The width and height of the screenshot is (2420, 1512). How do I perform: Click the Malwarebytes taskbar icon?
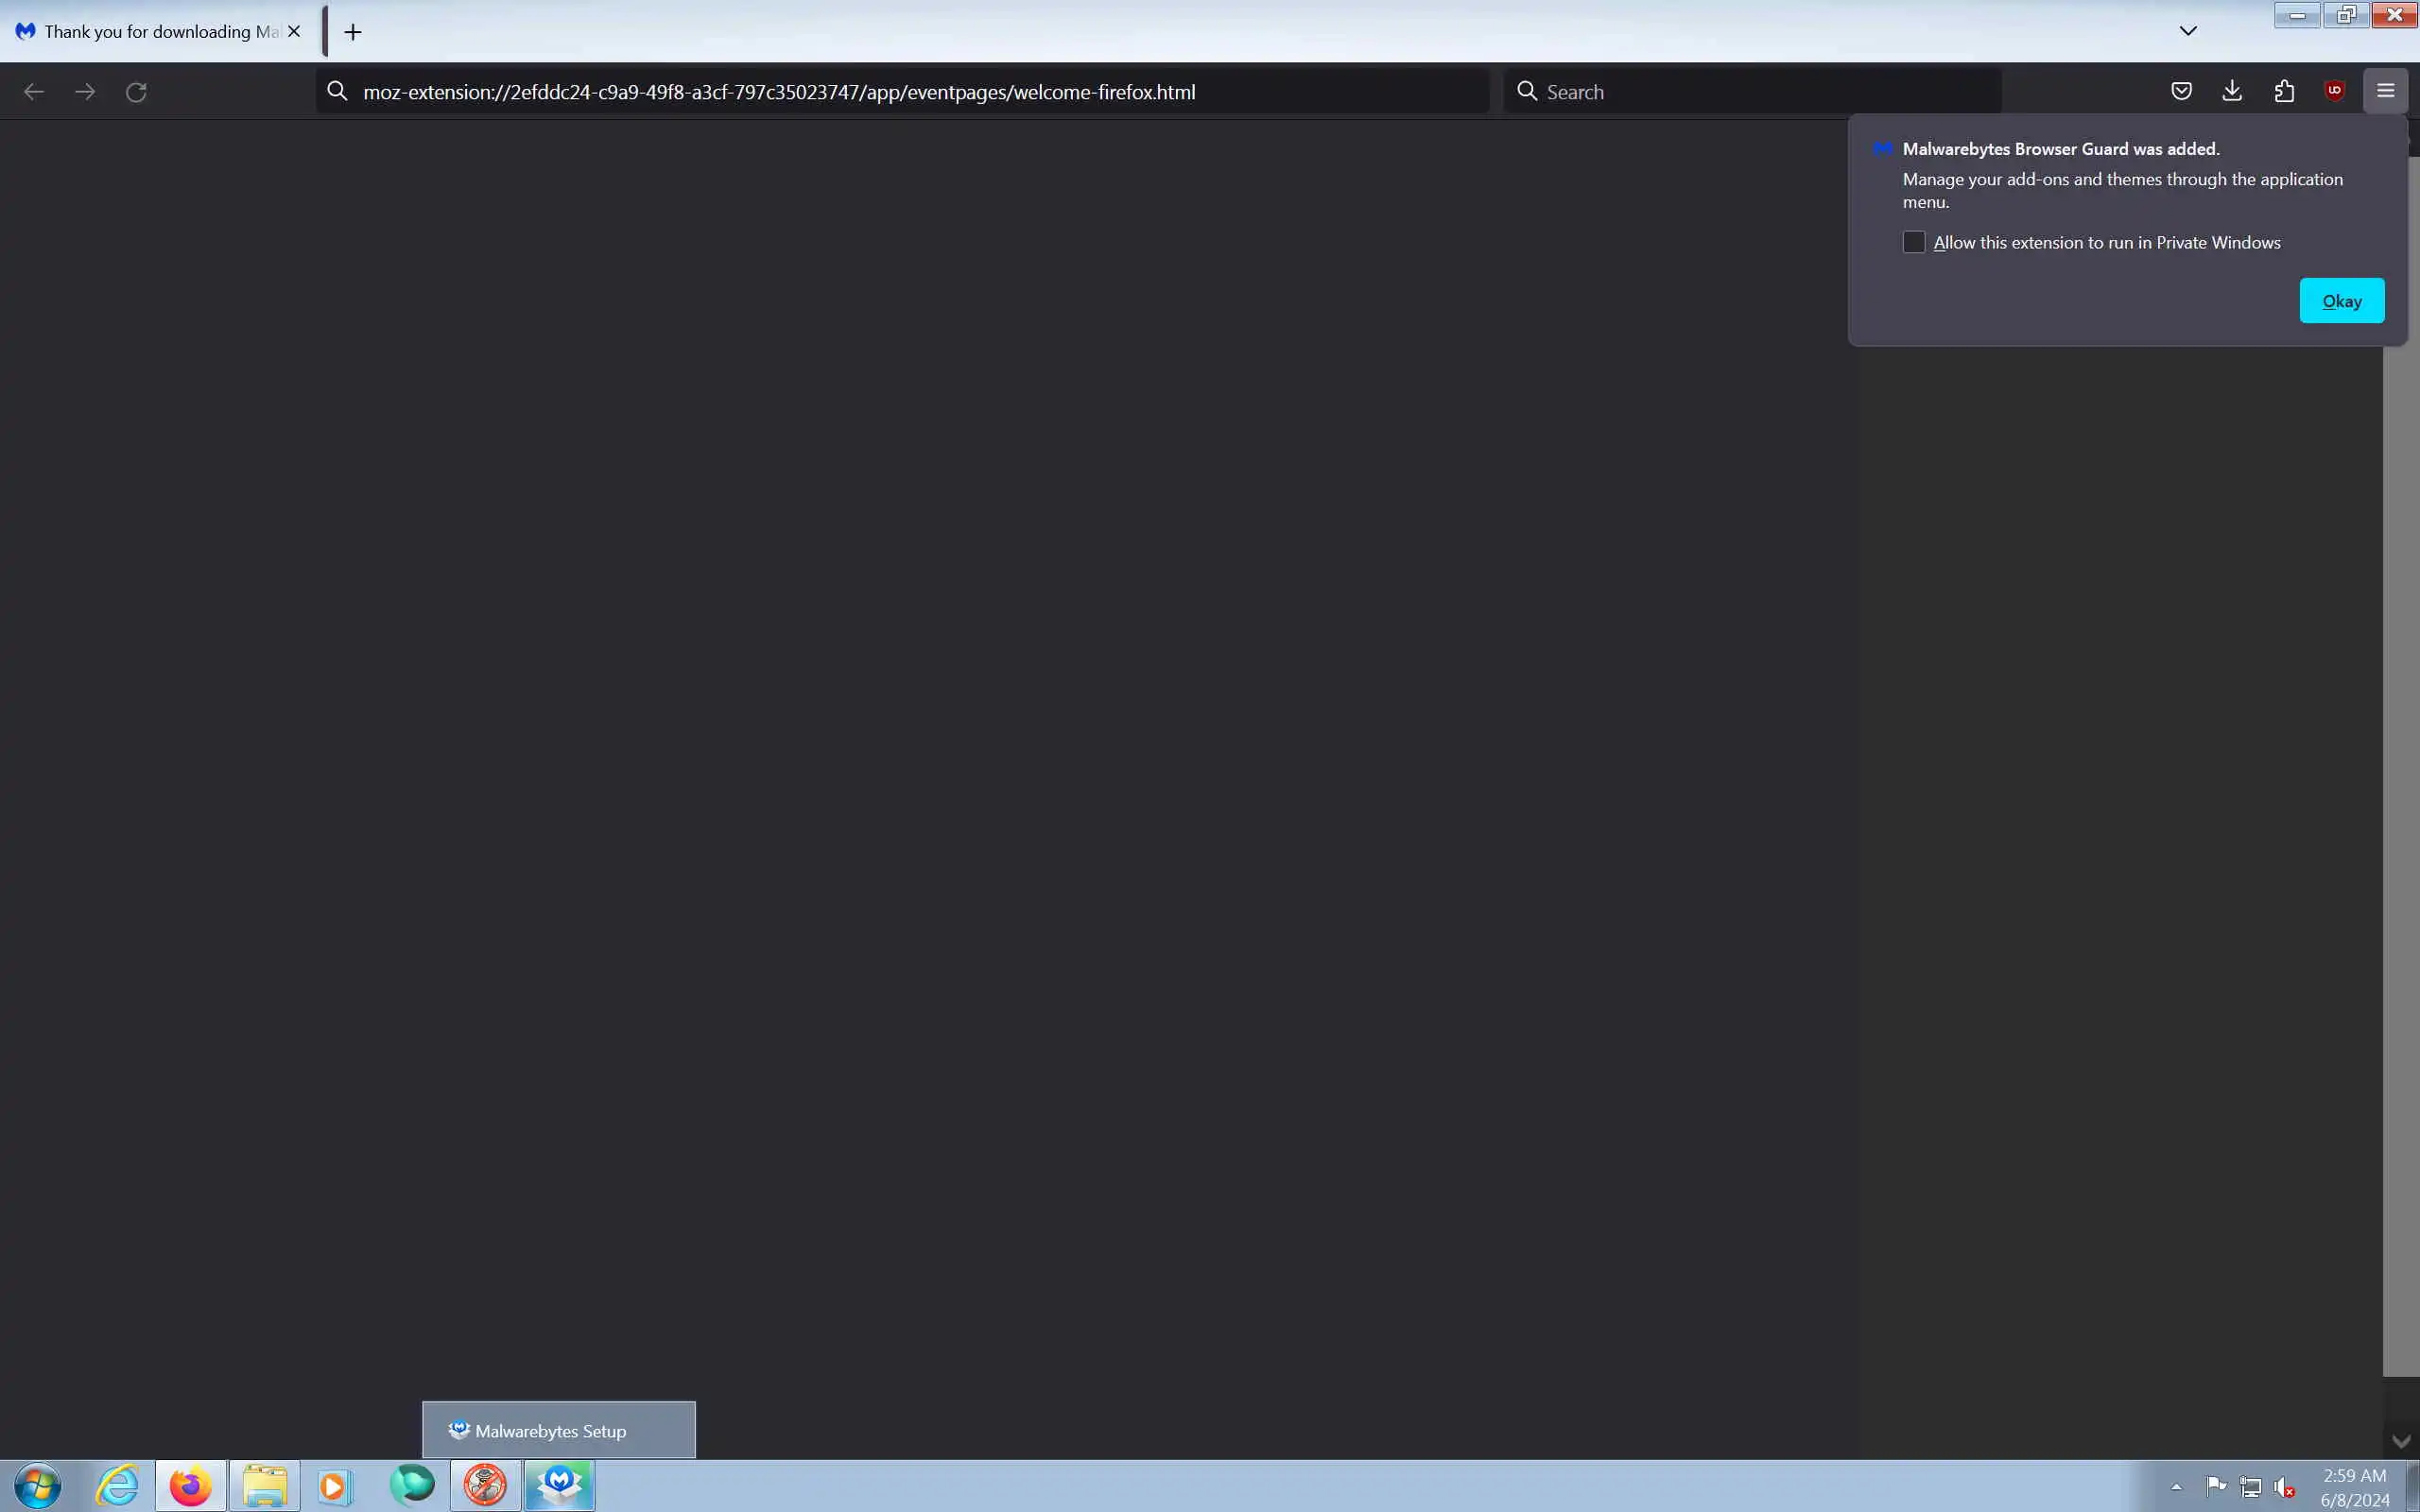point(559,1485)
